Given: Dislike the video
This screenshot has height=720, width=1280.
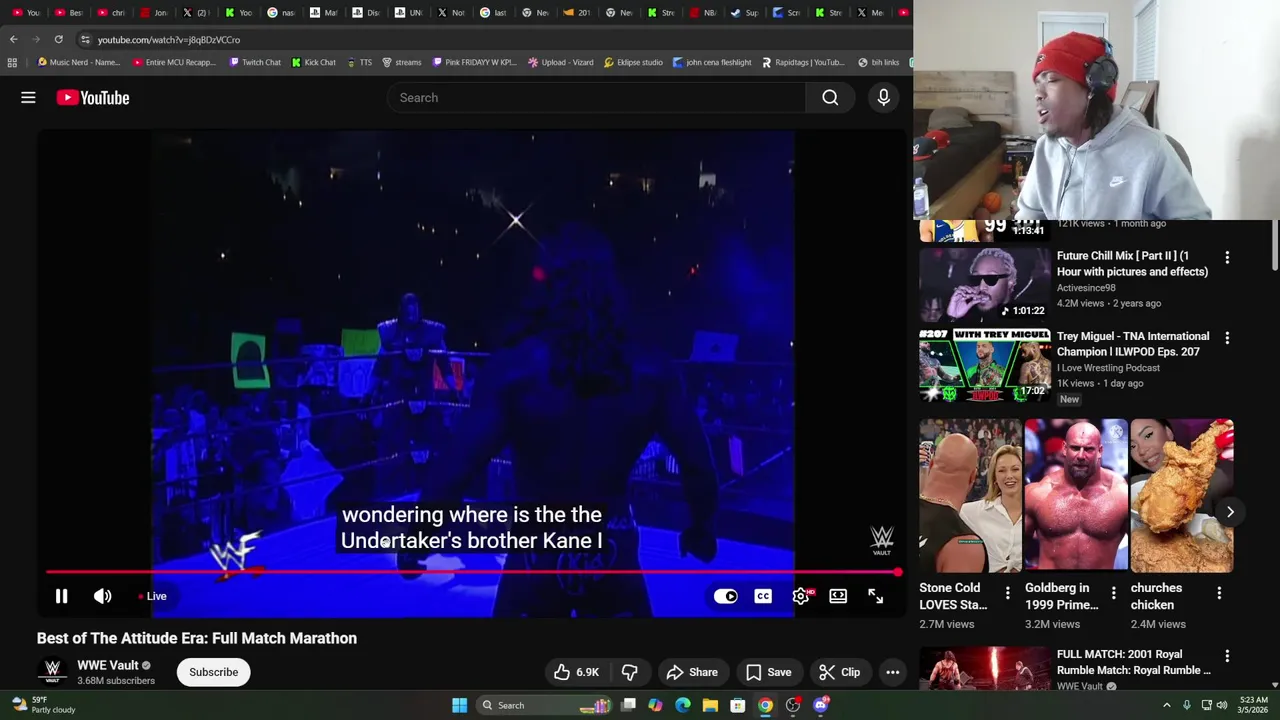Looking at the screenshot, I should [x=629, y=672].
